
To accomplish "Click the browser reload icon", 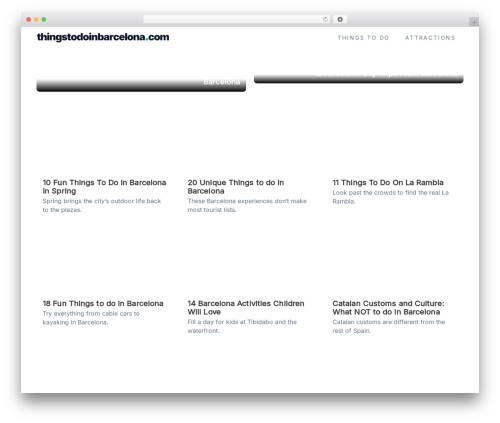I will pos(325,19).
